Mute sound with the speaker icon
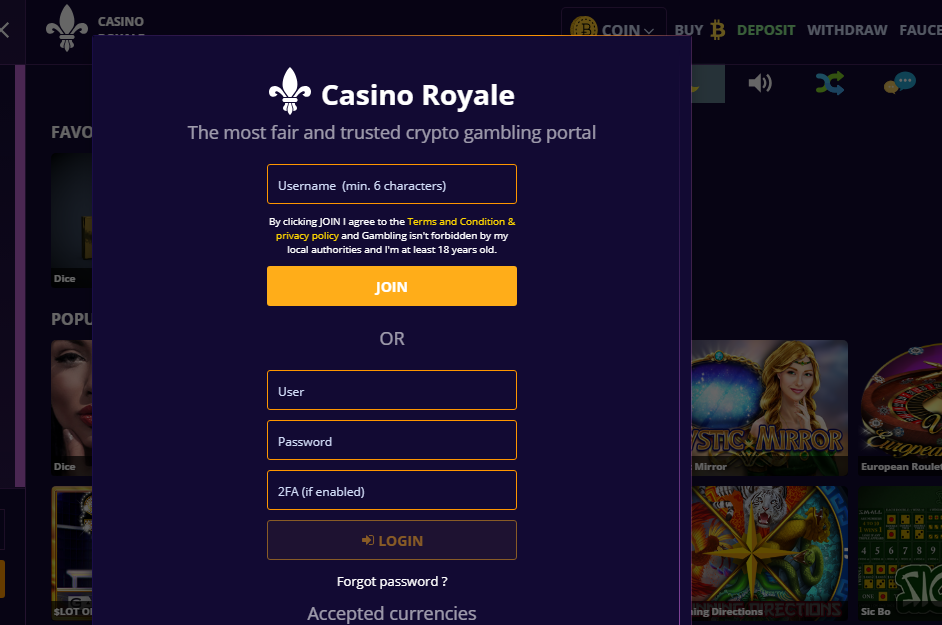 [x=760, y=83]
